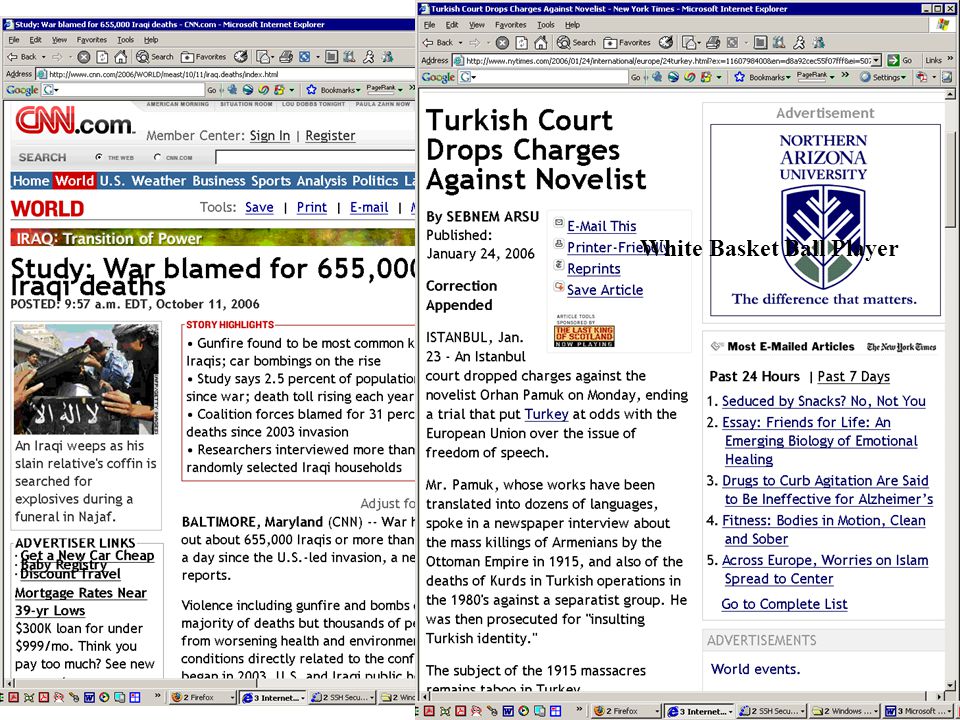Go Back in the New York Times window
The width and height of the screenshot is (960, 720).
click(438, 42)
